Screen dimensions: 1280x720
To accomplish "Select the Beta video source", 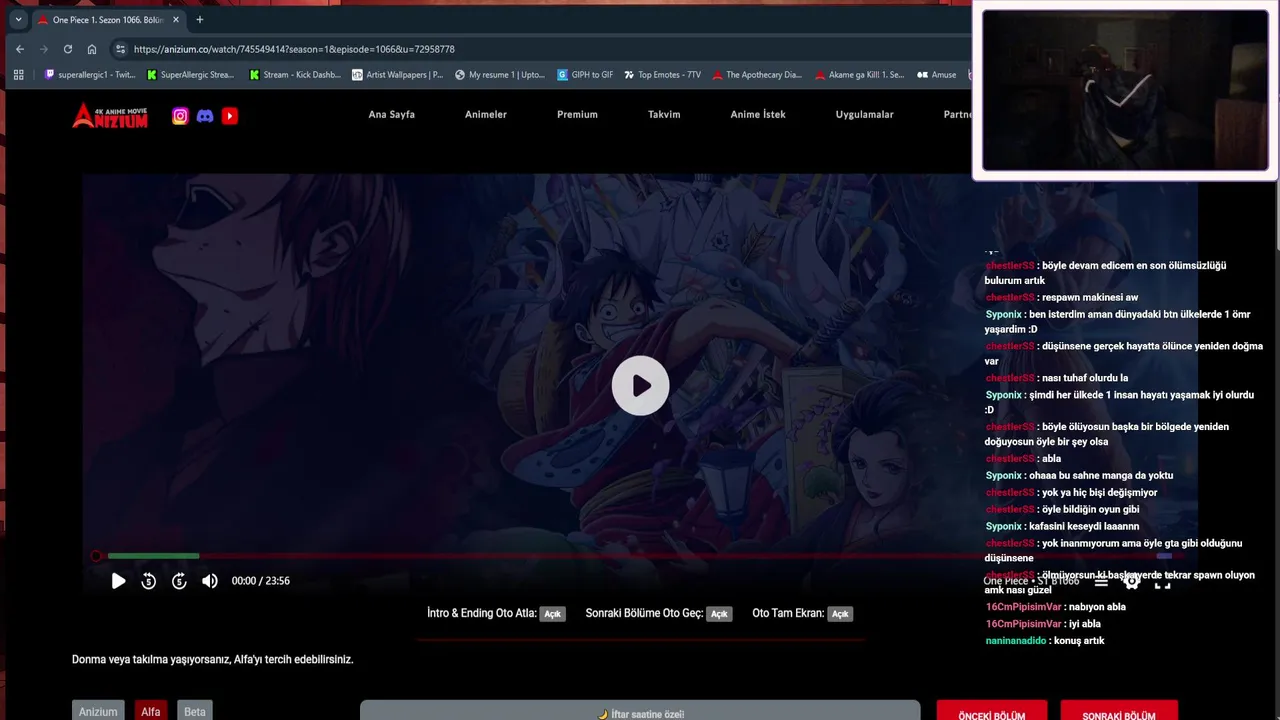I will [195, 711].
